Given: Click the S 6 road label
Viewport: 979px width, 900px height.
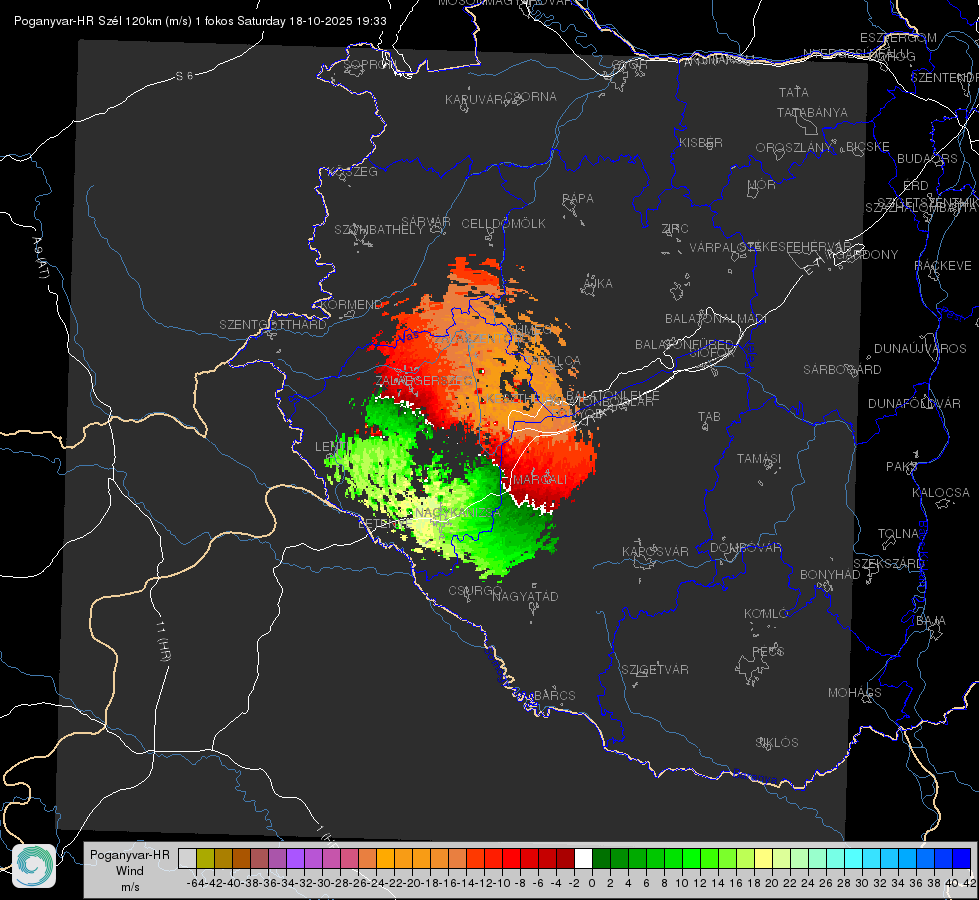Looking at the screenshot, I should (x=185, y=76).
